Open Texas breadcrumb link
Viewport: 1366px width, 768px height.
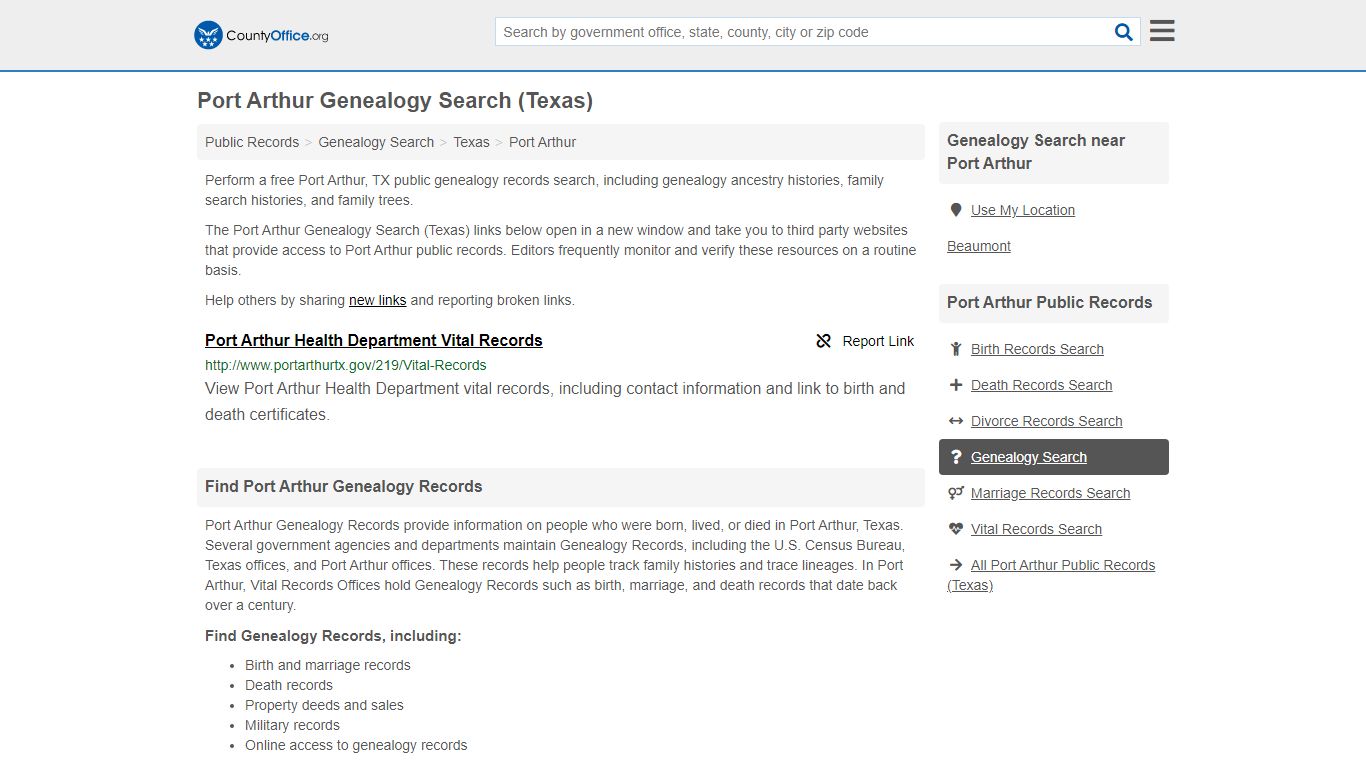pos(471,142)
